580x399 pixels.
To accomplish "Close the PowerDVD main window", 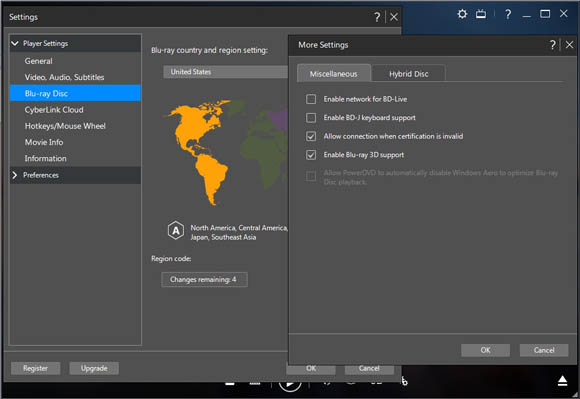I will [563, 14].
